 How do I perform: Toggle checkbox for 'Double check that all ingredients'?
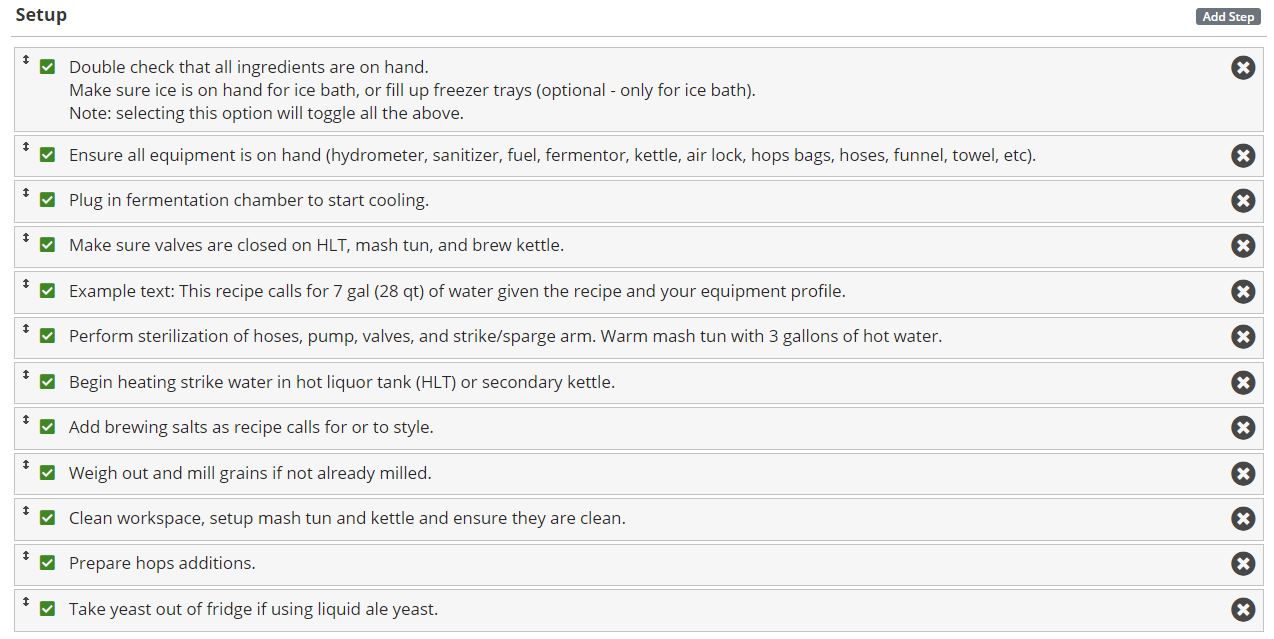(x=47, y=67)
